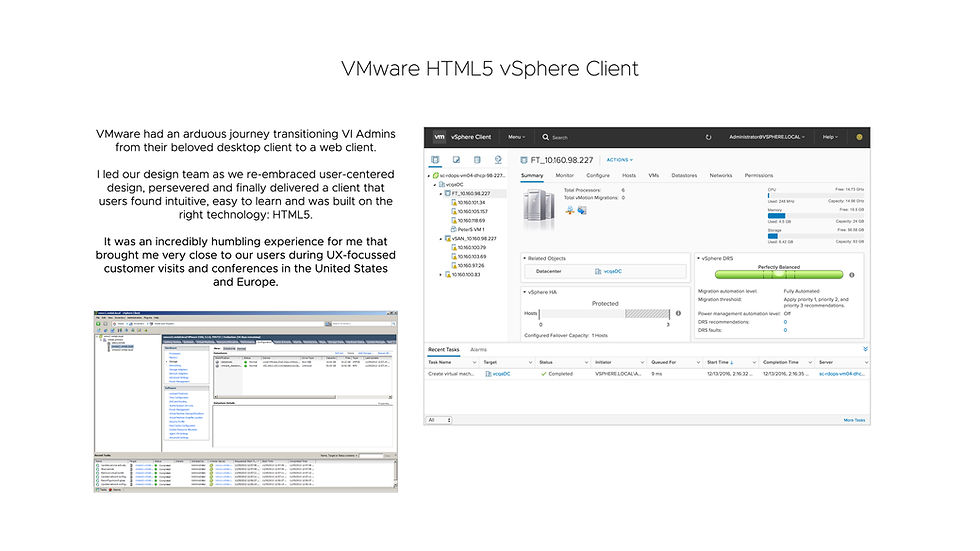980x551 pixels.
Task: Select the VMs and Templates inventory icon
Action: [x=456, y=160]
